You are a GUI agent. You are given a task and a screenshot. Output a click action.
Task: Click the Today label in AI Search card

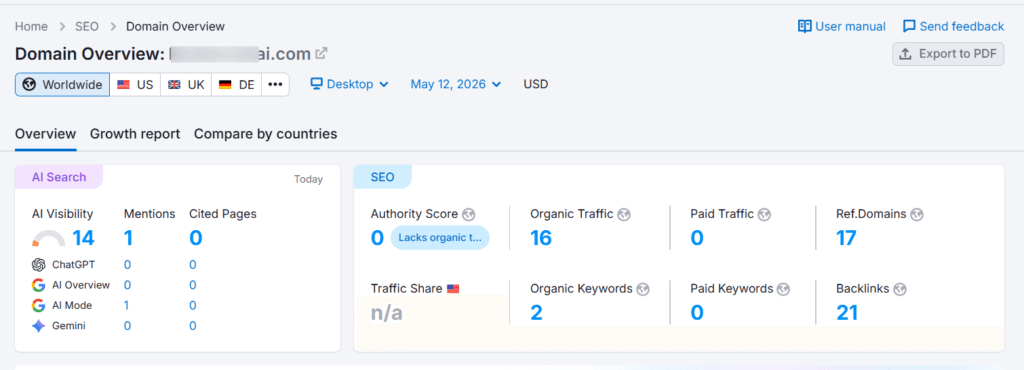click(x=308, y=179)
